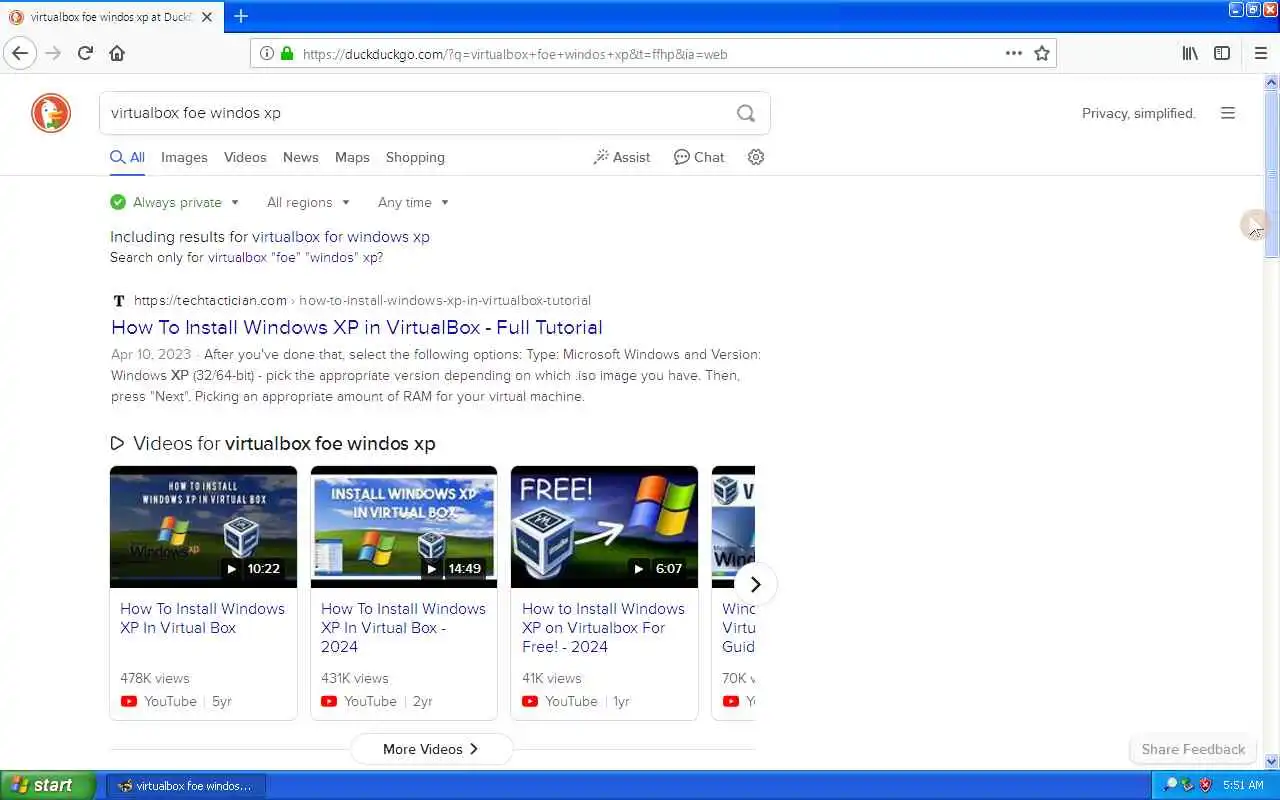The width and height of the screenshot is (1280, 800).
Task: Switch to the News tab
Action: pyautogui.click(x=300, y=157)
